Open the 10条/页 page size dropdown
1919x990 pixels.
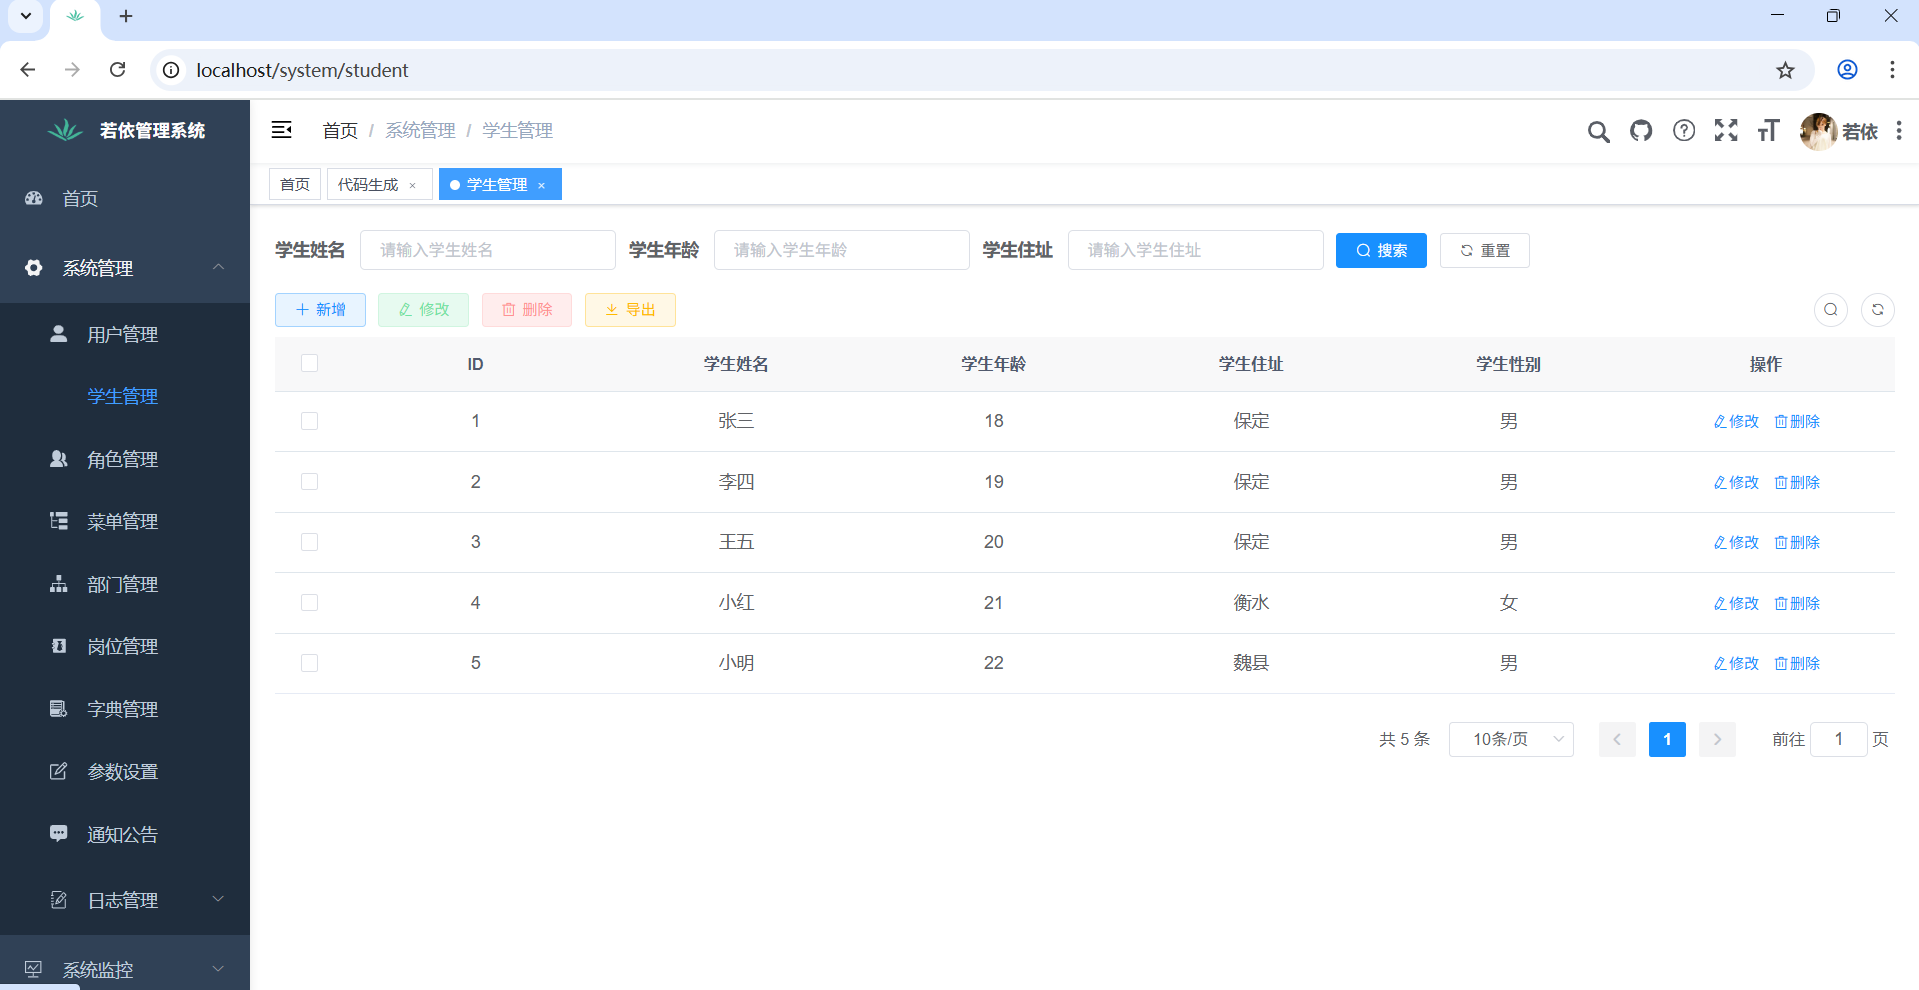[x=1511, y=739]
